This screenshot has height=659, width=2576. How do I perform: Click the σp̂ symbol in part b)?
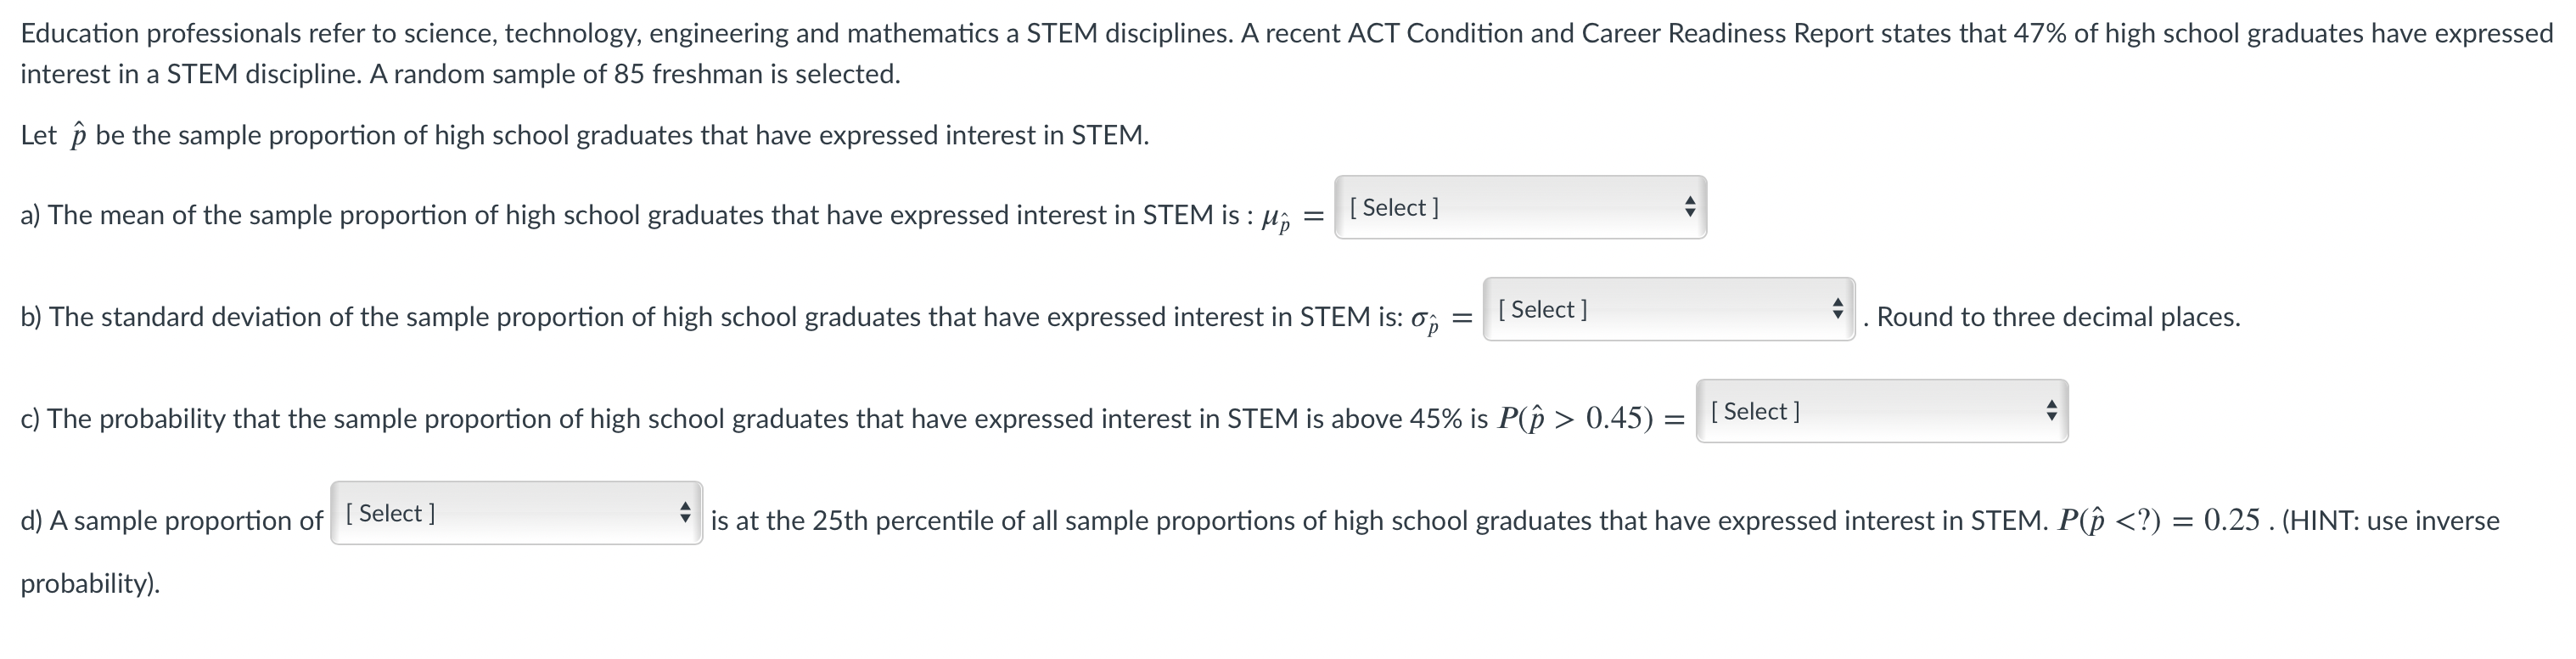click(x=1424, y=320)
